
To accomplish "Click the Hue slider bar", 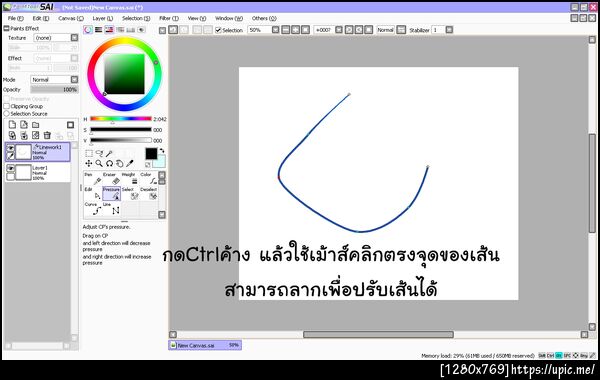I will (x=121, y=119).
